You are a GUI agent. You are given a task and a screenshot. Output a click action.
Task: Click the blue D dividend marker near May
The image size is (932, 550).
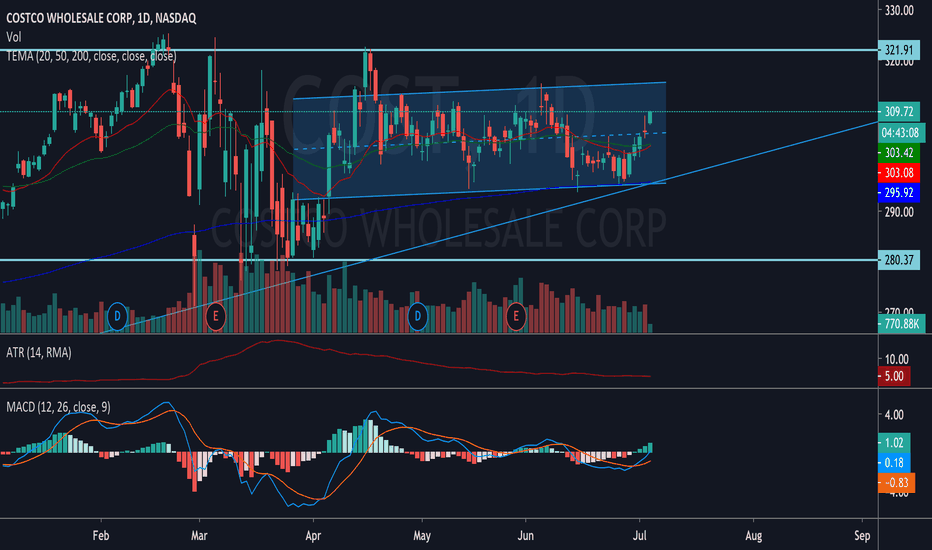click(417, 316)
